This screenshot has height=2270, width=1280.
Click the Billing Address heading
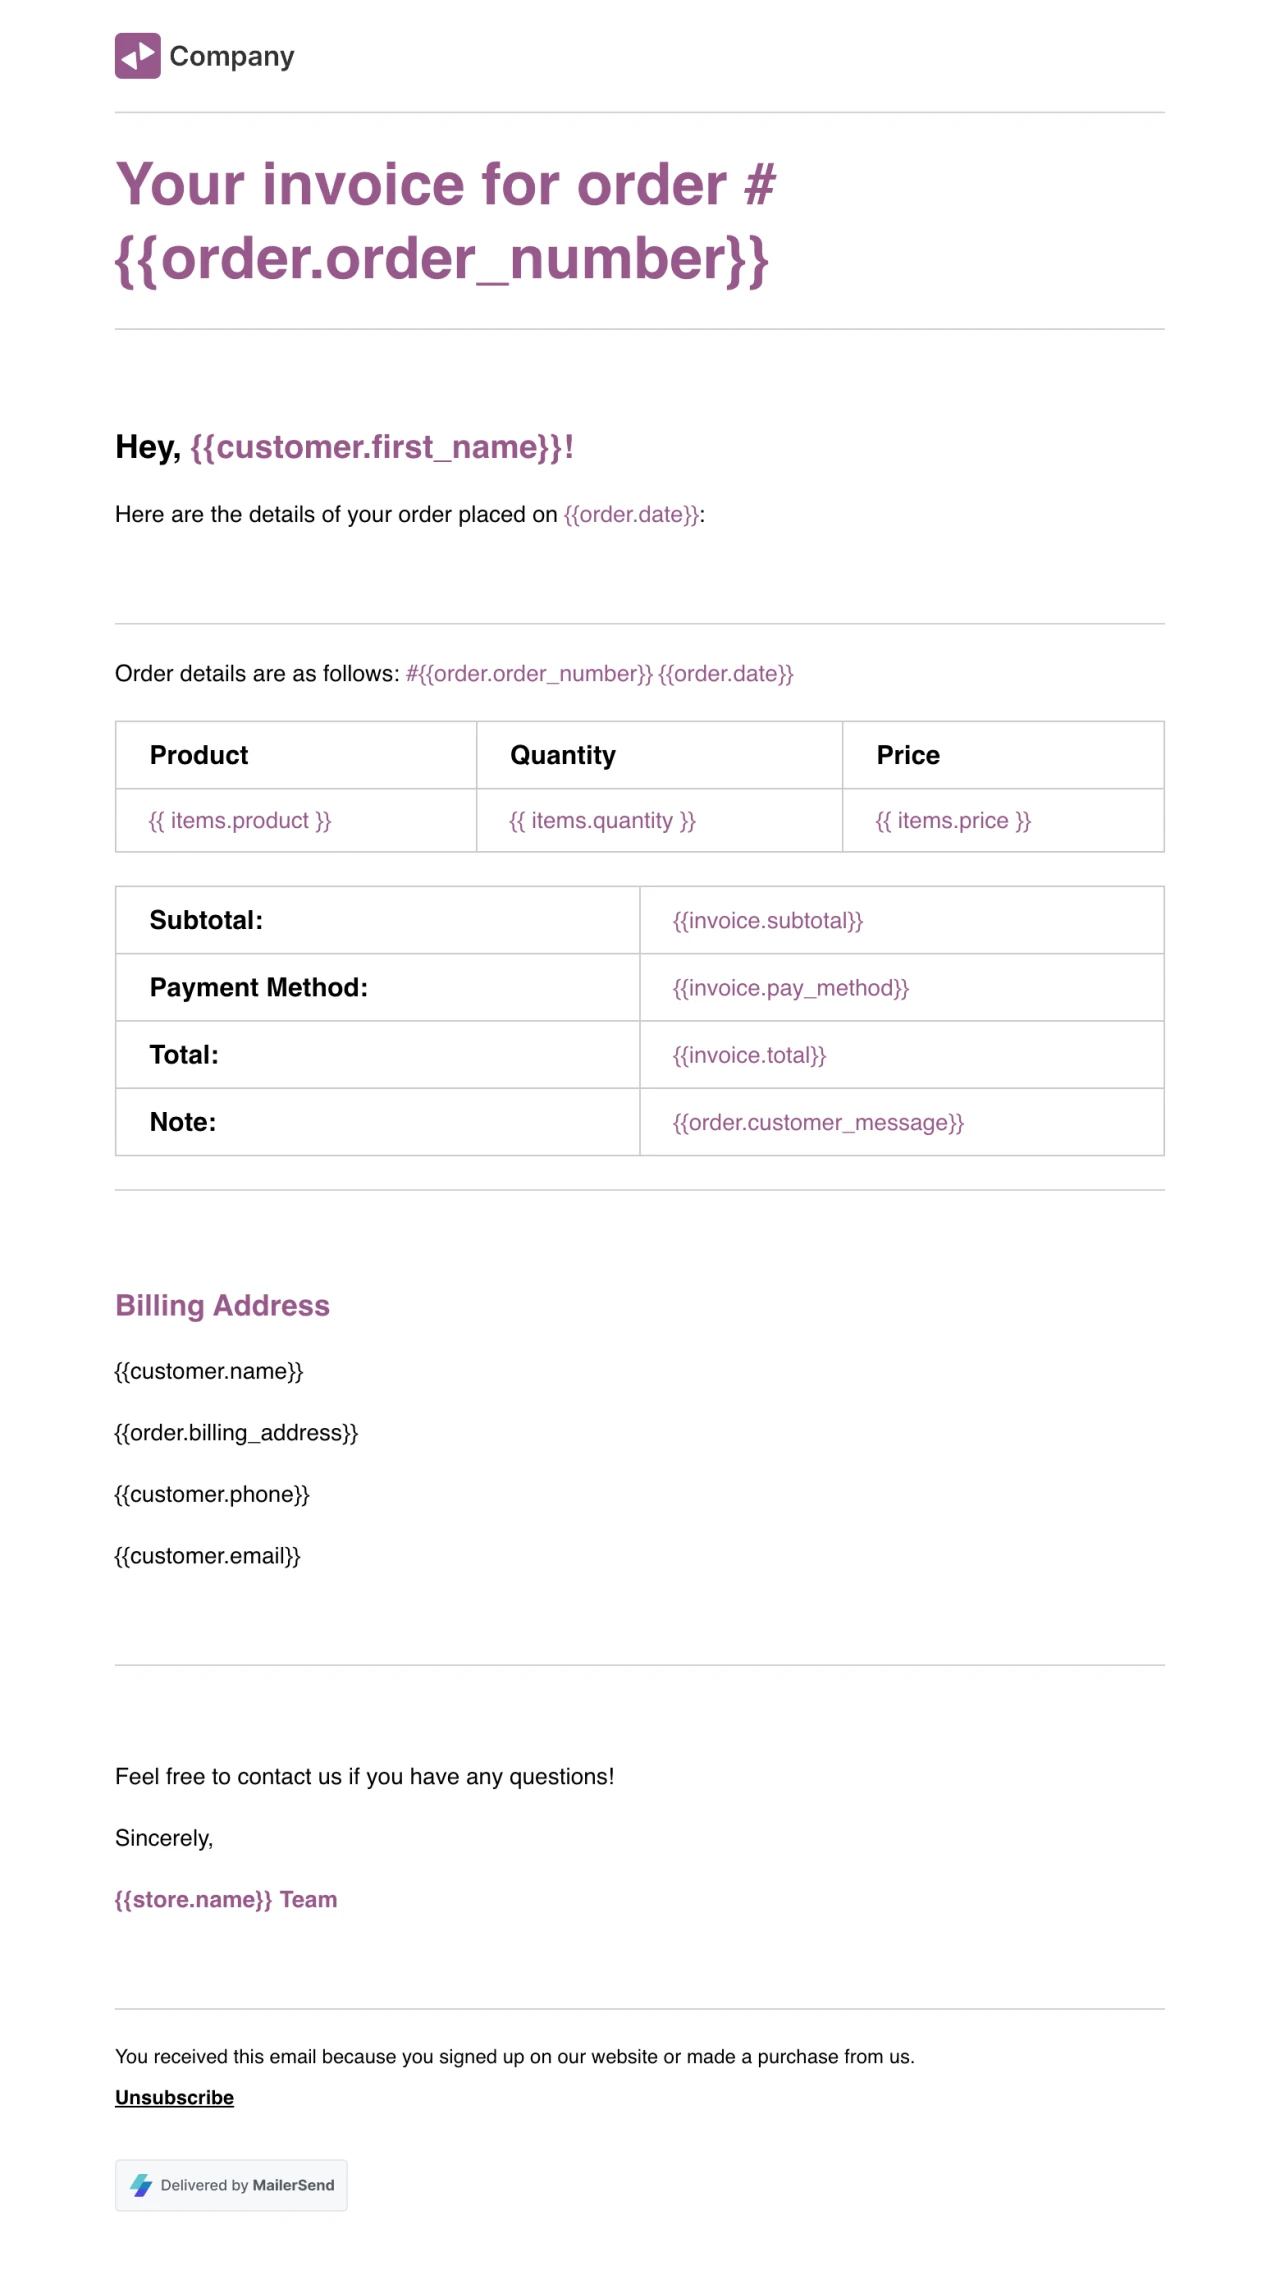(222, 1305)
